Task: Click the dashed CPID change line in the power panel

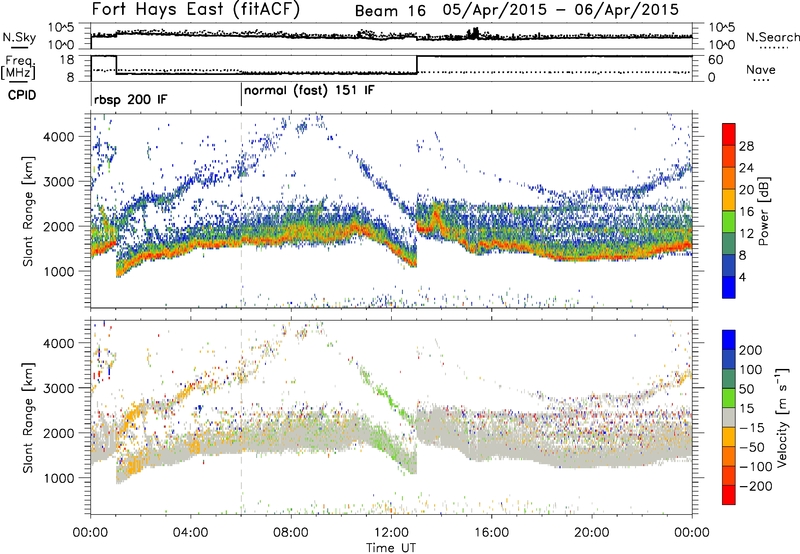Action: click(x=241, y=210)
